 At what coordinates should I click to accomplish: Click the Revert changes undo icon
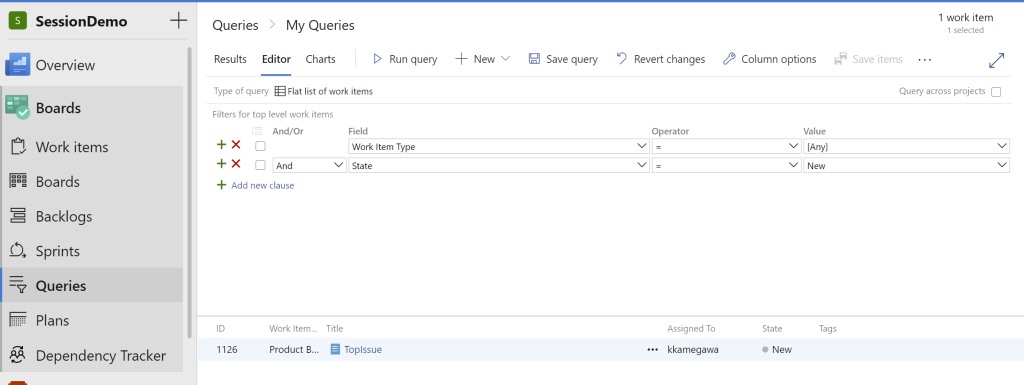pyautogui.click(x=622, y=59)
